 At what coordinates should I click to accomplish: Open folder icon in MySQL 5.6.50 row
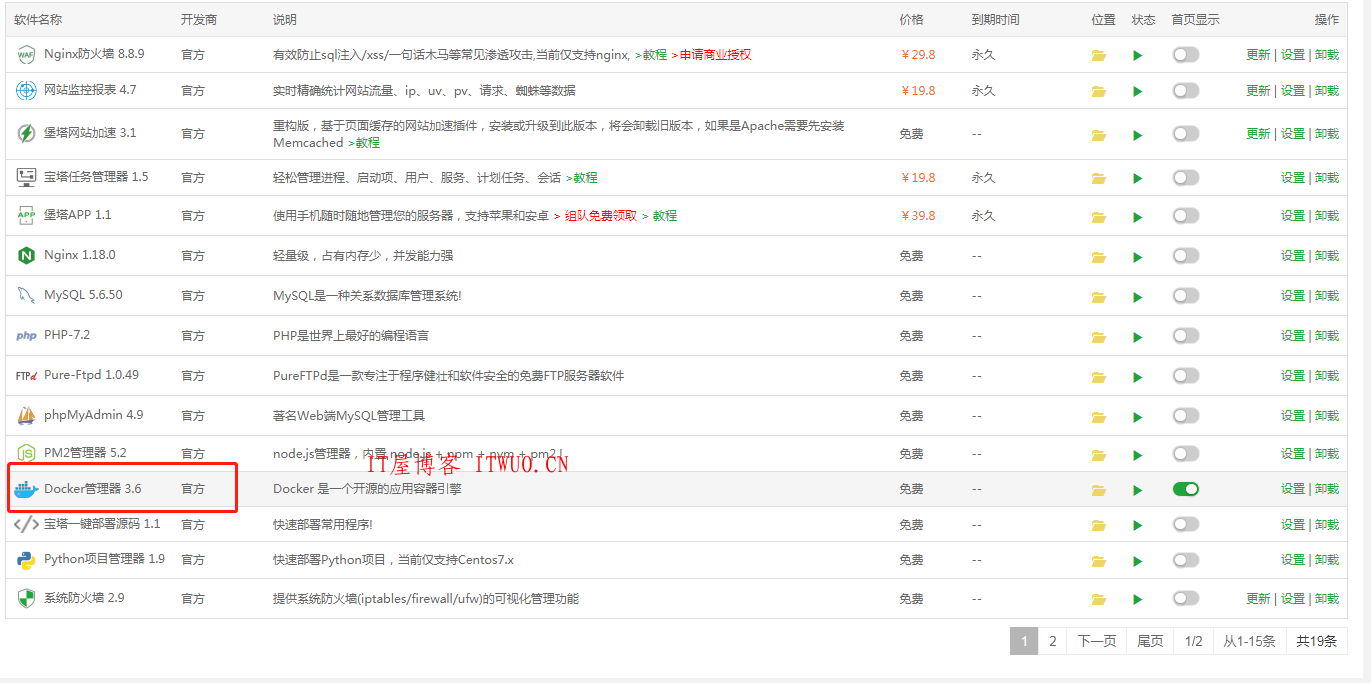pos(1099,297)
